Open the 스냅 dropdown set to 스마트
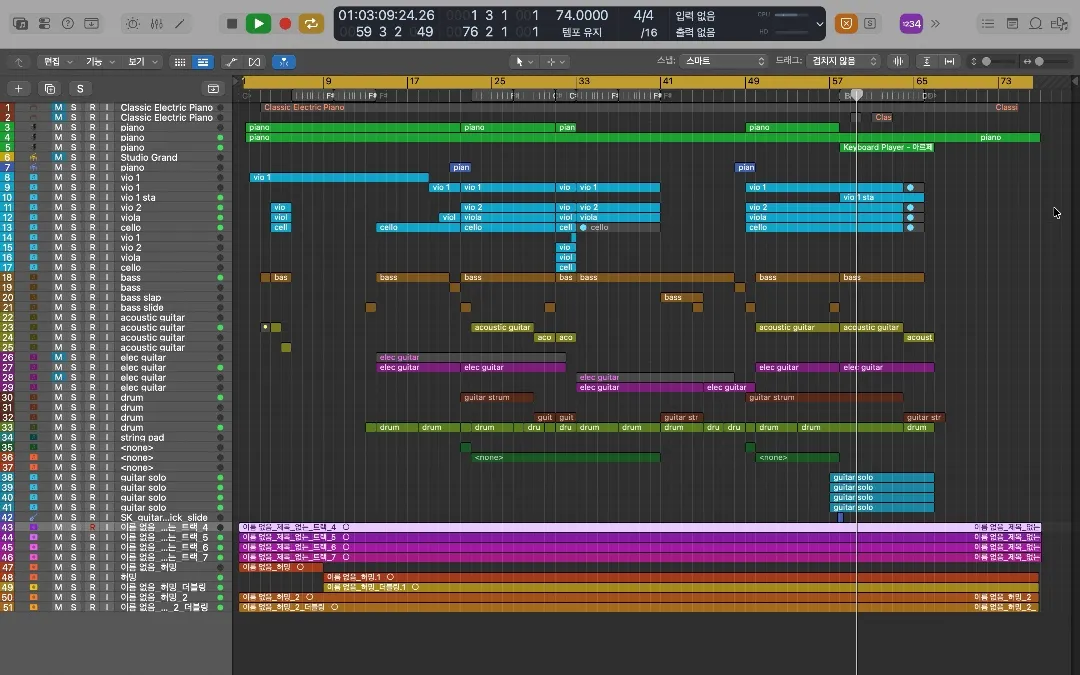The width and height of the screenshot is (1080, 675). coord(723,61)
